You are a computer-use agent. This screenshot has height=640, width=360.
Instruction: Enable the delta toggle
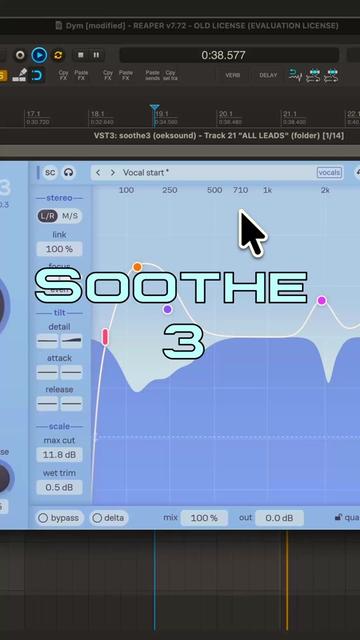(x=109, y=518)
